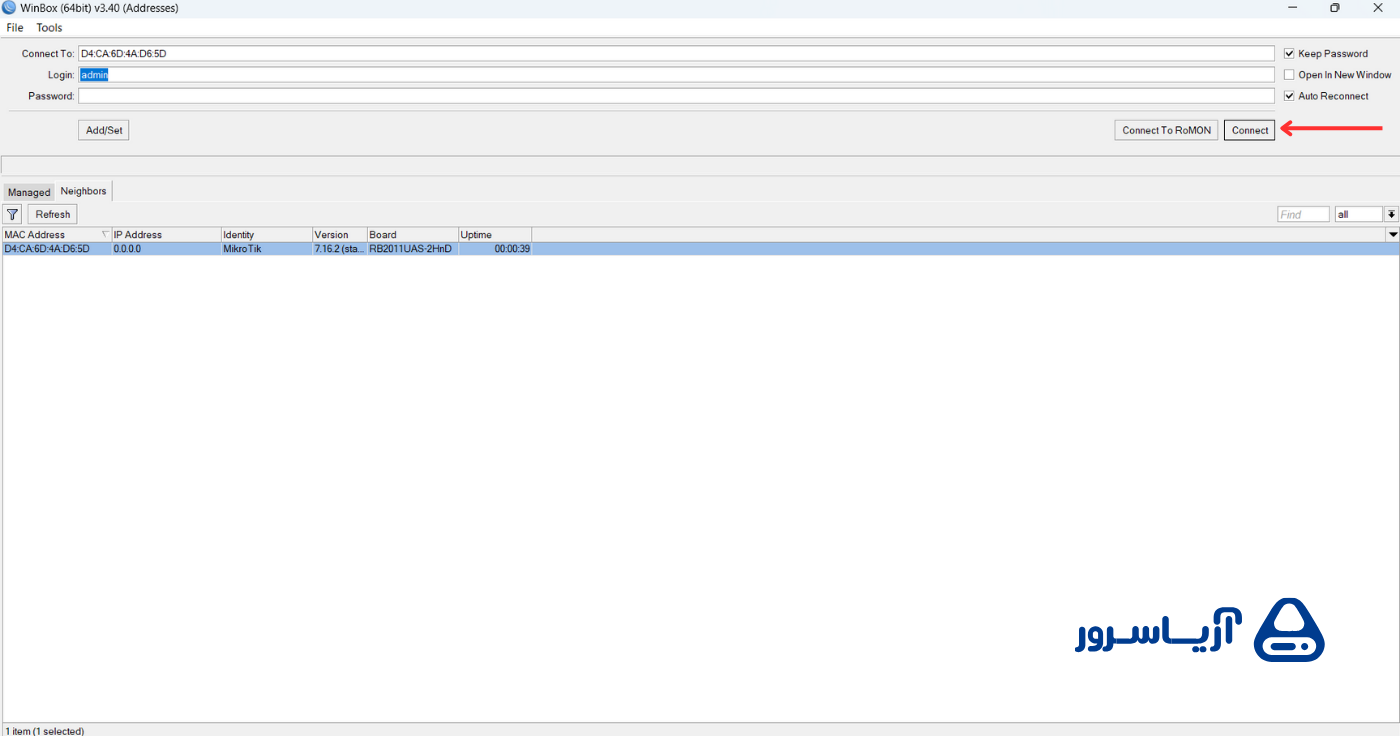Click the 7.16.2 version cell

point(340,249)
